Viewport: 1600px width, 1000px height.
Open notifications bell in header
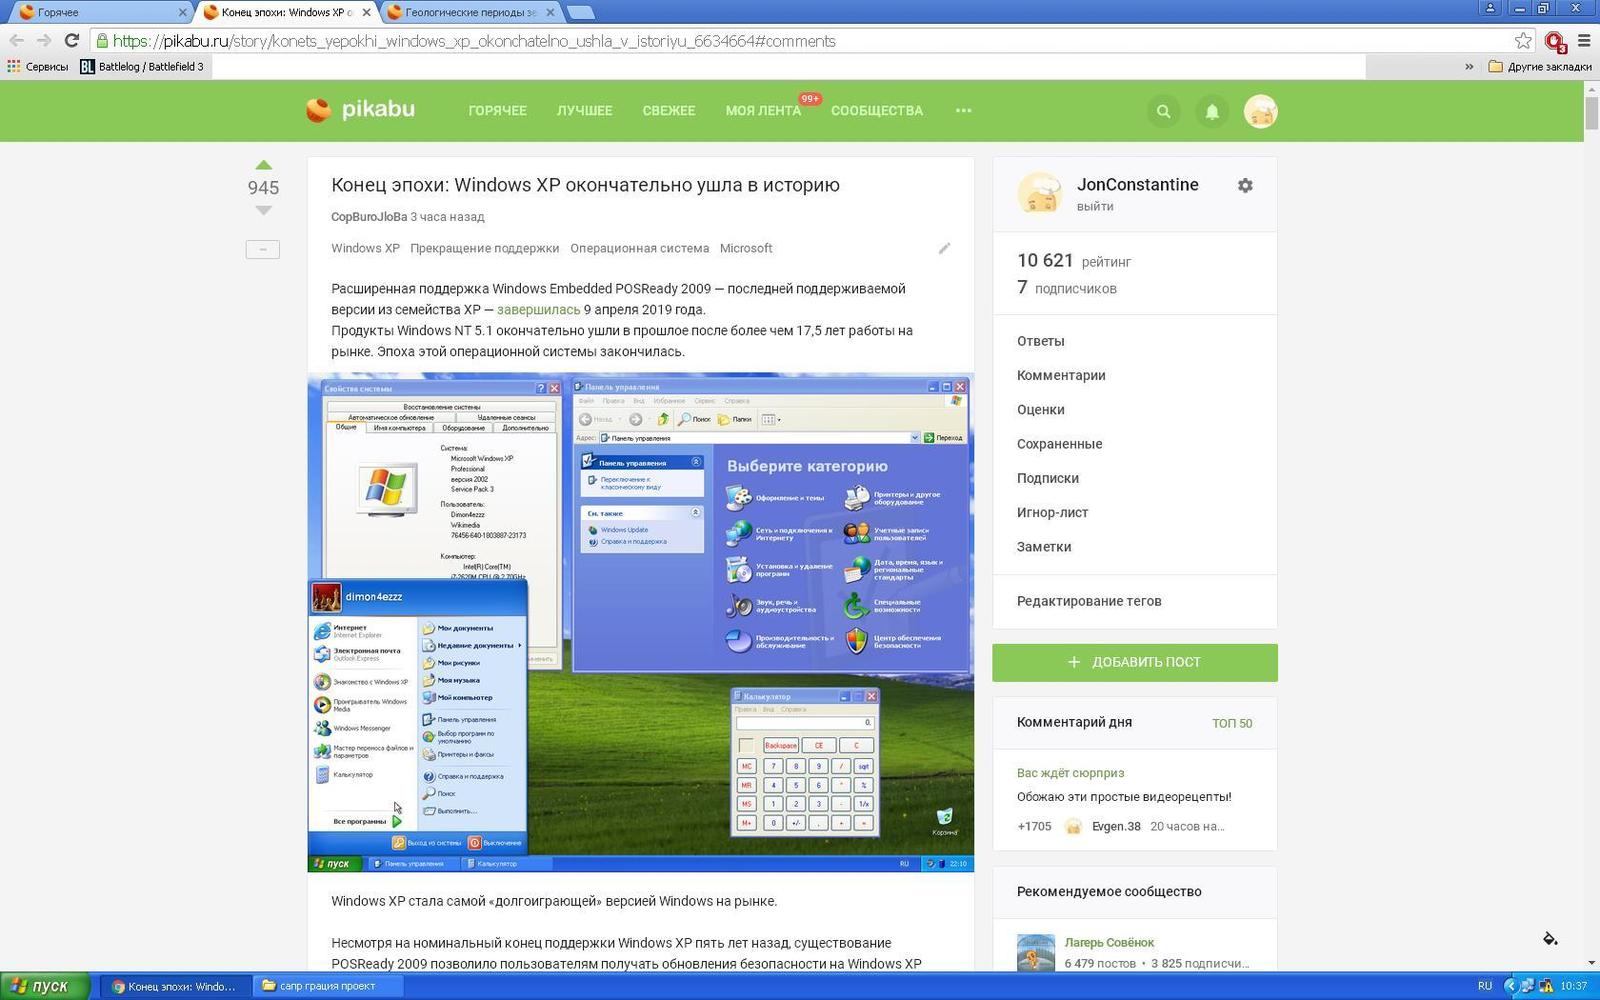pyautogui.click(x=1212, y=111)
